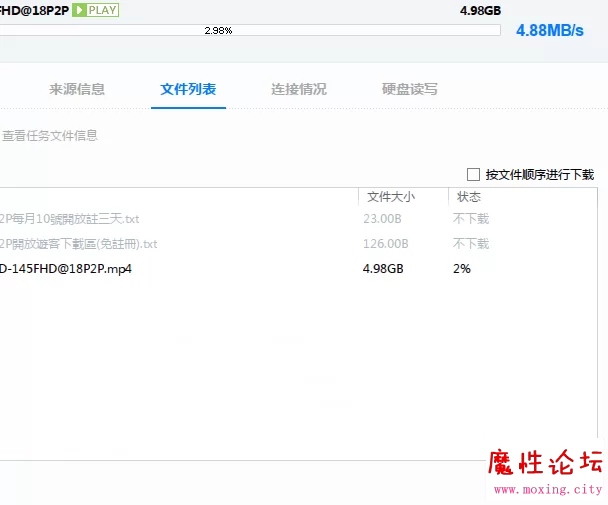
Task: Click the 文件大小 column header
Action: (x=391, y=197)
